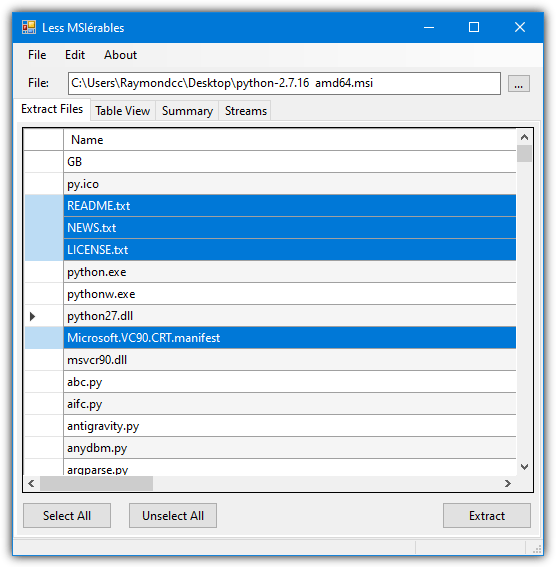The width and height of the screenshot is (556, 567).
Task: Select the row header for README.txt
Action: click(x=44, y=206)
